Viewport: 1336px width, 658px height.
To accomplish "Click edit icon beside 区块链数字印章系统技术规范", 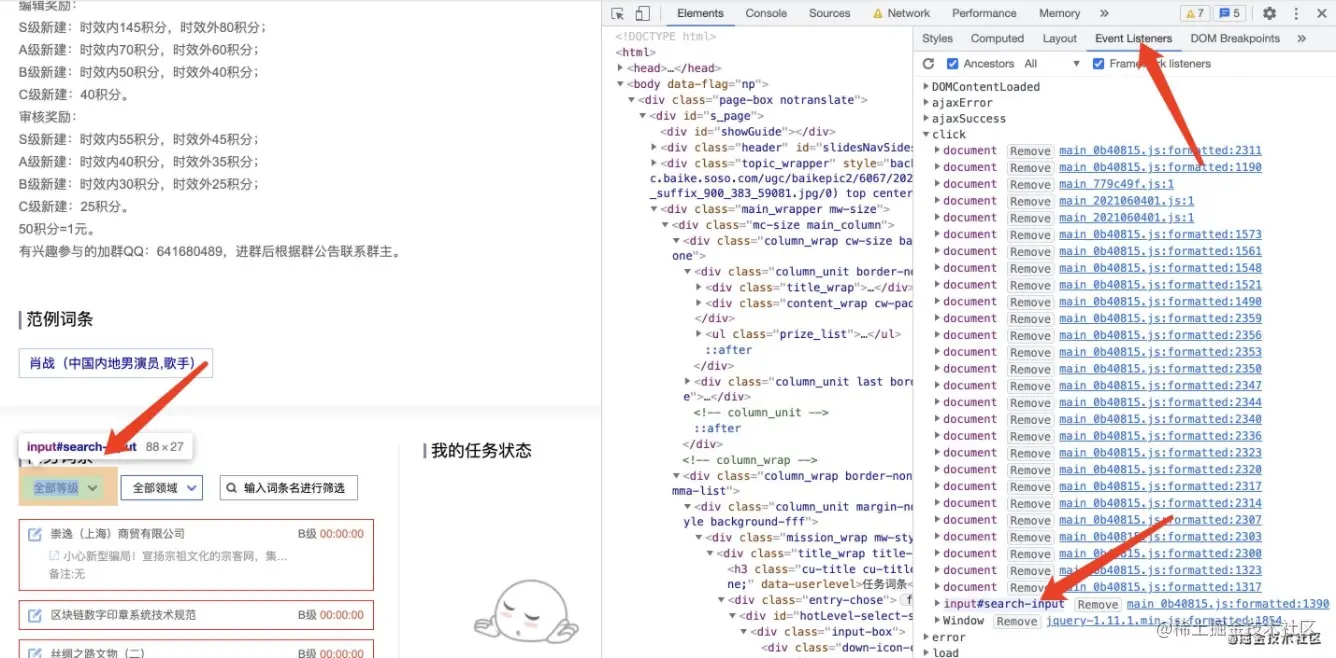I will (35, 615).
